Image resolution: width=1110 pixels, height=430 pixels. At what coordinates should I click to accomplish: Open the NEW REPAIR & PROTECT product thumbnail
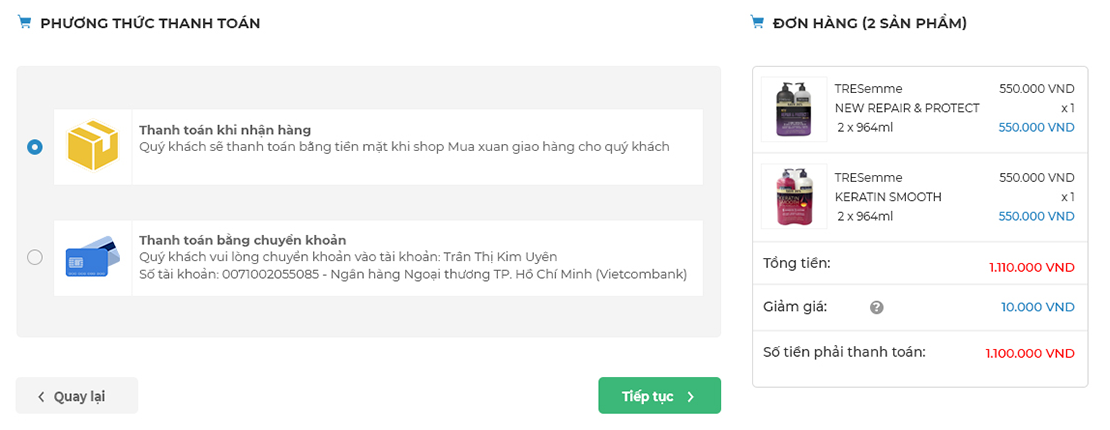pos(794,109)
